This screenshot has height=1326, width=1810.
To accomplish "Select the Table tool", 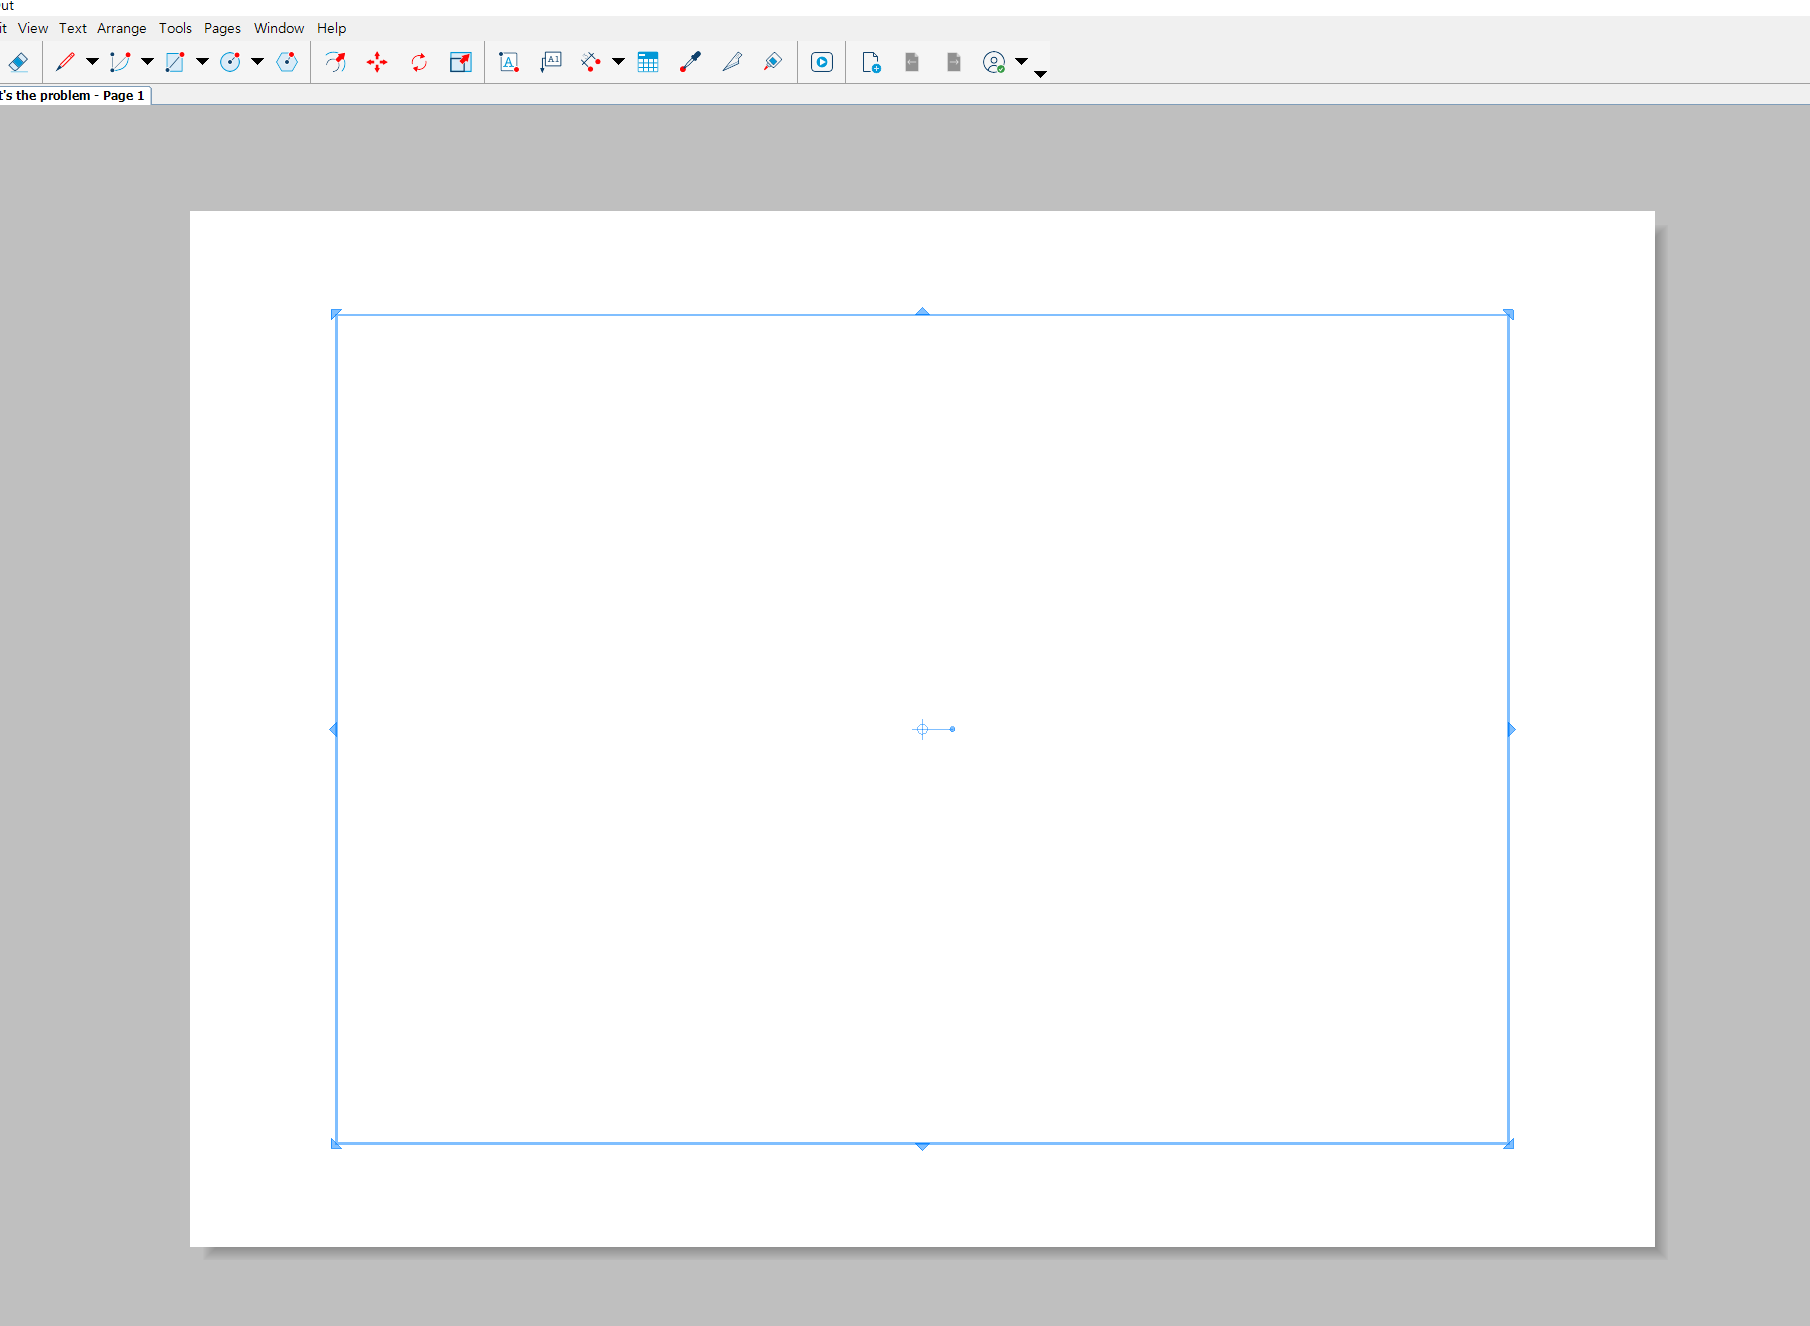I will click(648, 62).
